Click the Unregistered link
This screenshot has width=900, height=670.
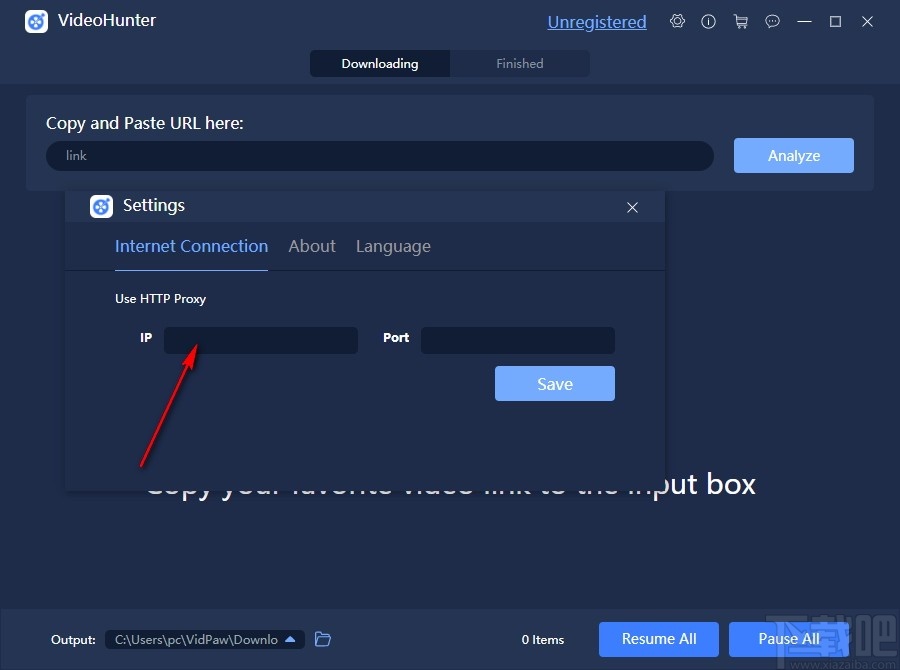click(x=597, y=22)
